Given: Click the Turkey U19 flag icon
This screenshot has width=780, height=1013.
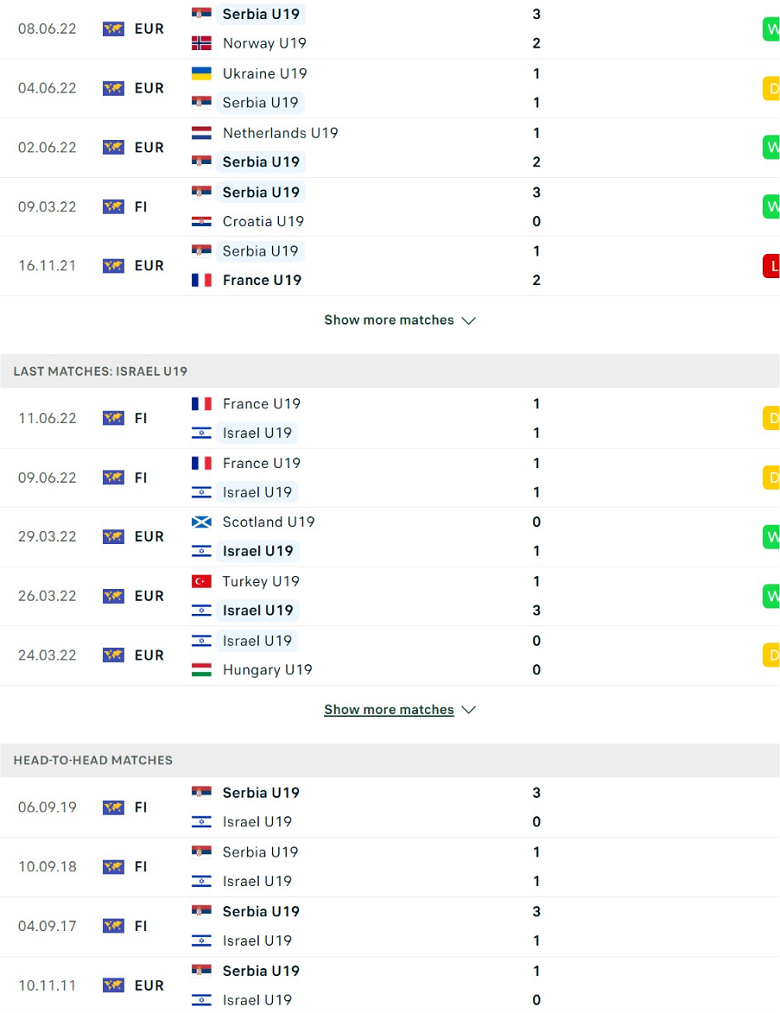Looking at the screenshot, I should click(202, 581).
